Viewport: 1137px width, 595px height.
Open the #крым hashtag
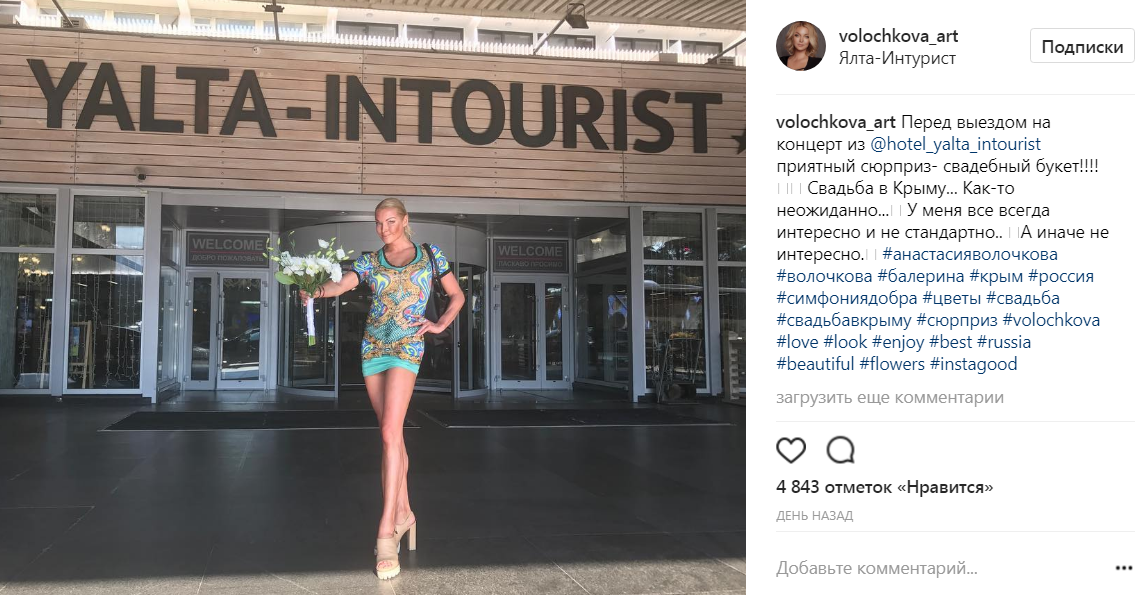pyautogui.click(x=1000, y=276)
